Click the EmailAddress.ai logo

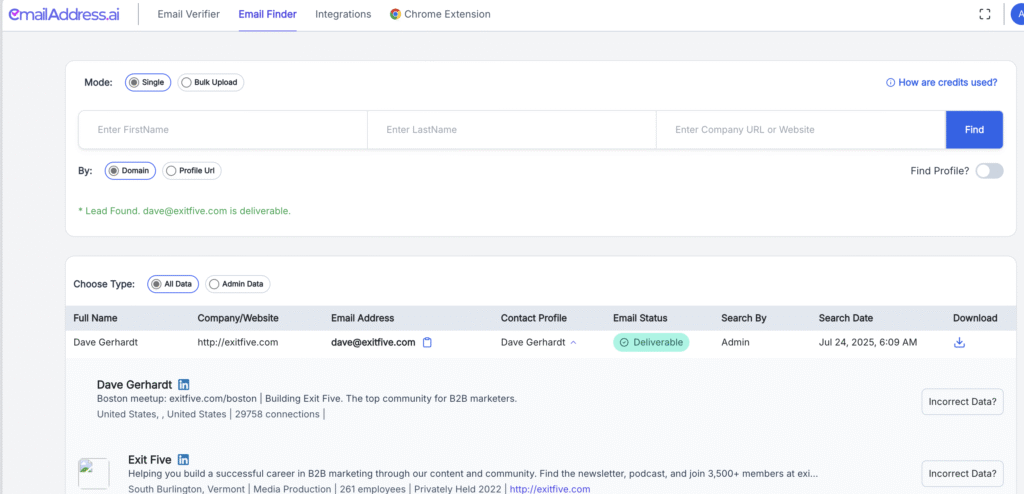63,14
